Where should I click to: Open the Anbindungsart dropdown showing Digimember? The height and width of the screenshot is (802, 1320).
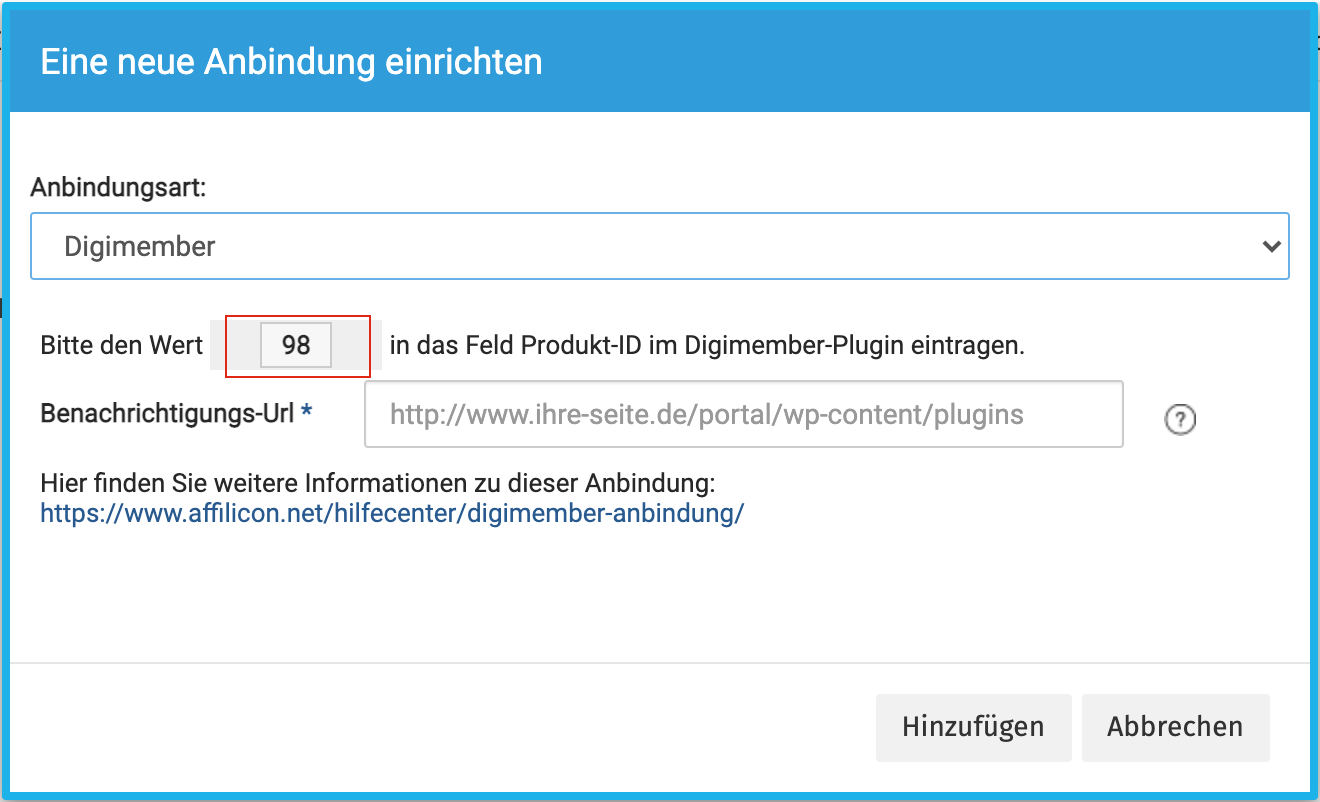[659, 245]
